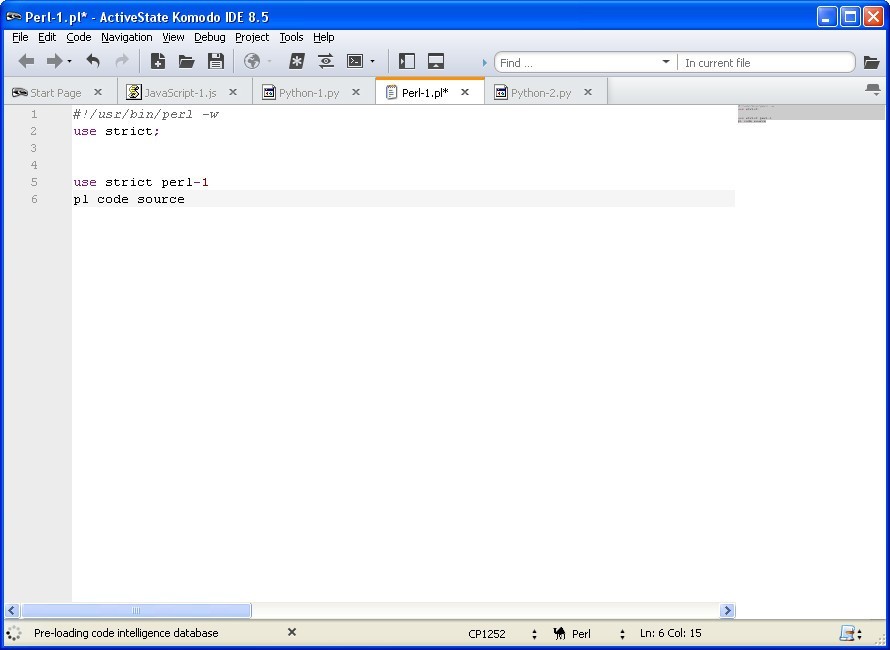Open the Navigation menu
Screen dimensions: 890x650
127,37
